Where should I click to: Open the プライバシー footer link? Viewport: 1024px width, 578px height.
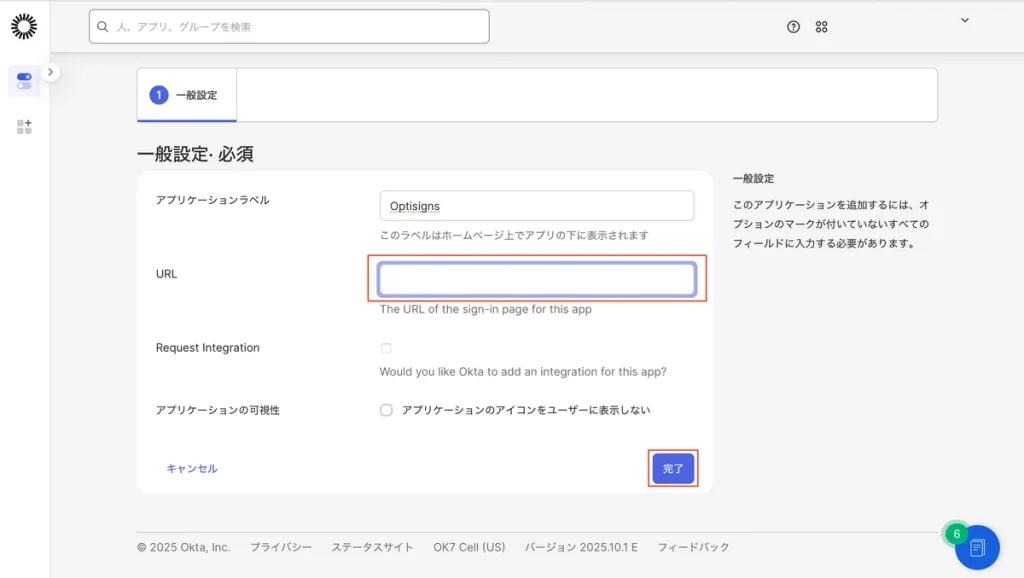click(x=280, y=547)
